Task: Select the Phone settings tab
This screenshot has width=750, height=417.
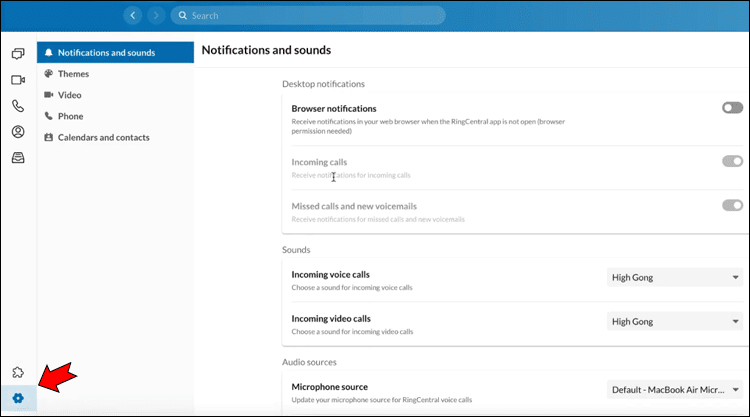Action: click(x=115, y=116)
